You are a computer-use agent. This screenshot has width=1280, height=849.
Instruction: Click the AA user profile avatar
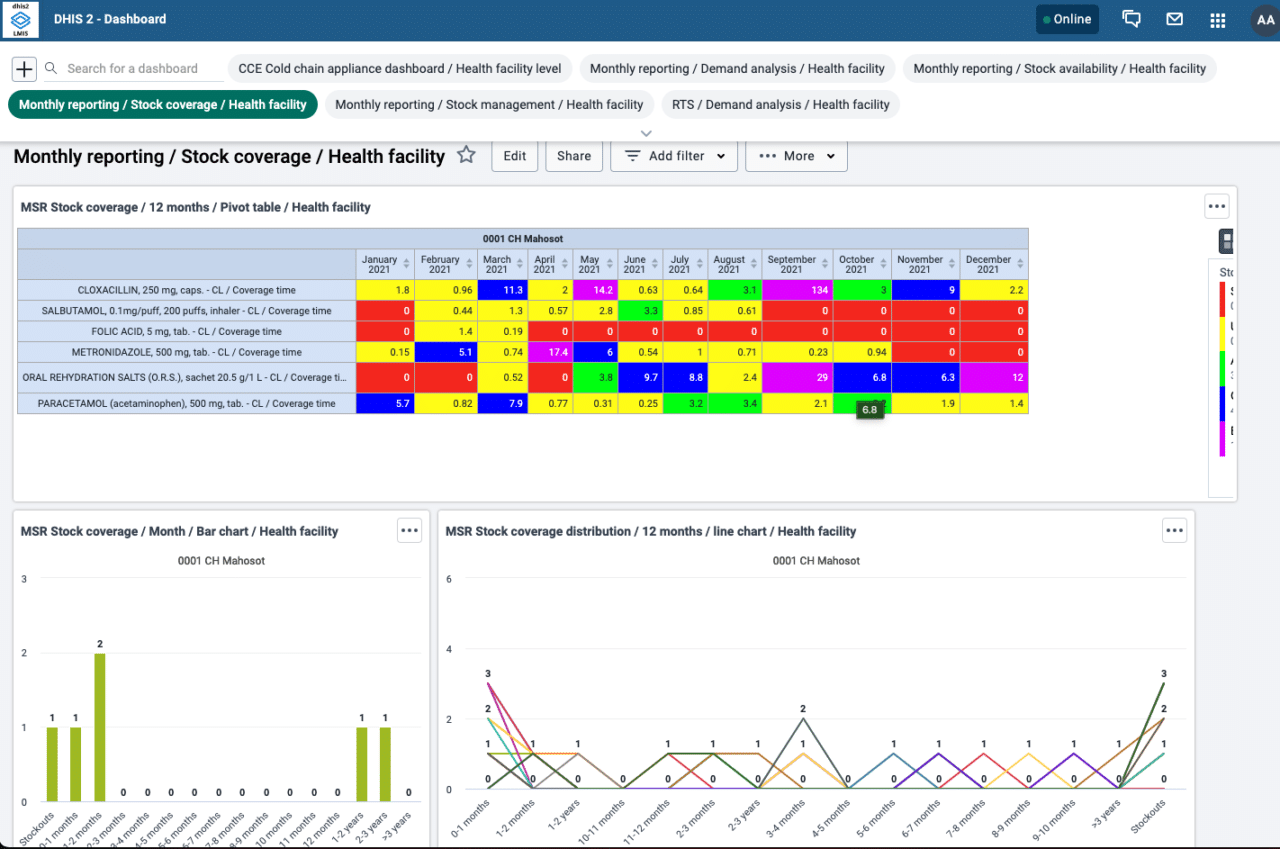point(1263,19)
